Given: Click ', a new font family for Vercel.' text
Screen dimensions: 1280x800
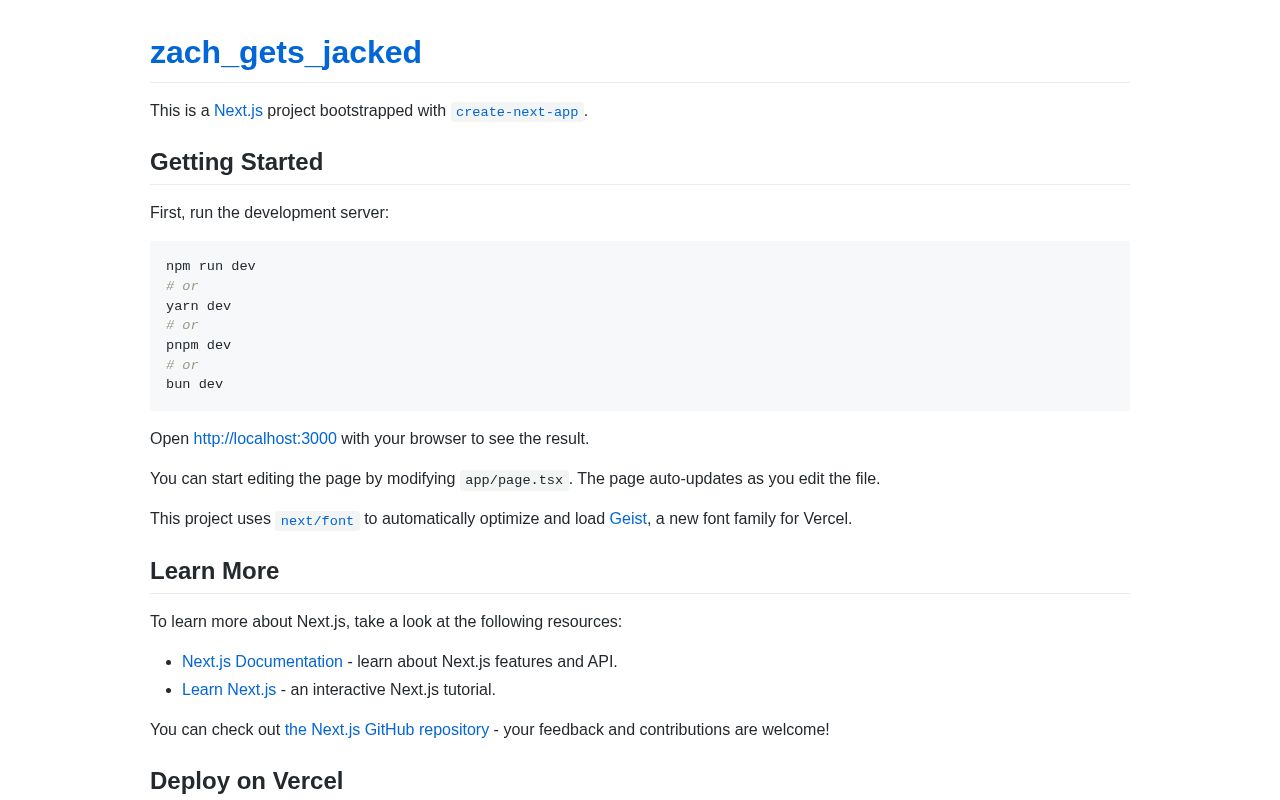Looking at the screenshot, I should click(750, 519).
